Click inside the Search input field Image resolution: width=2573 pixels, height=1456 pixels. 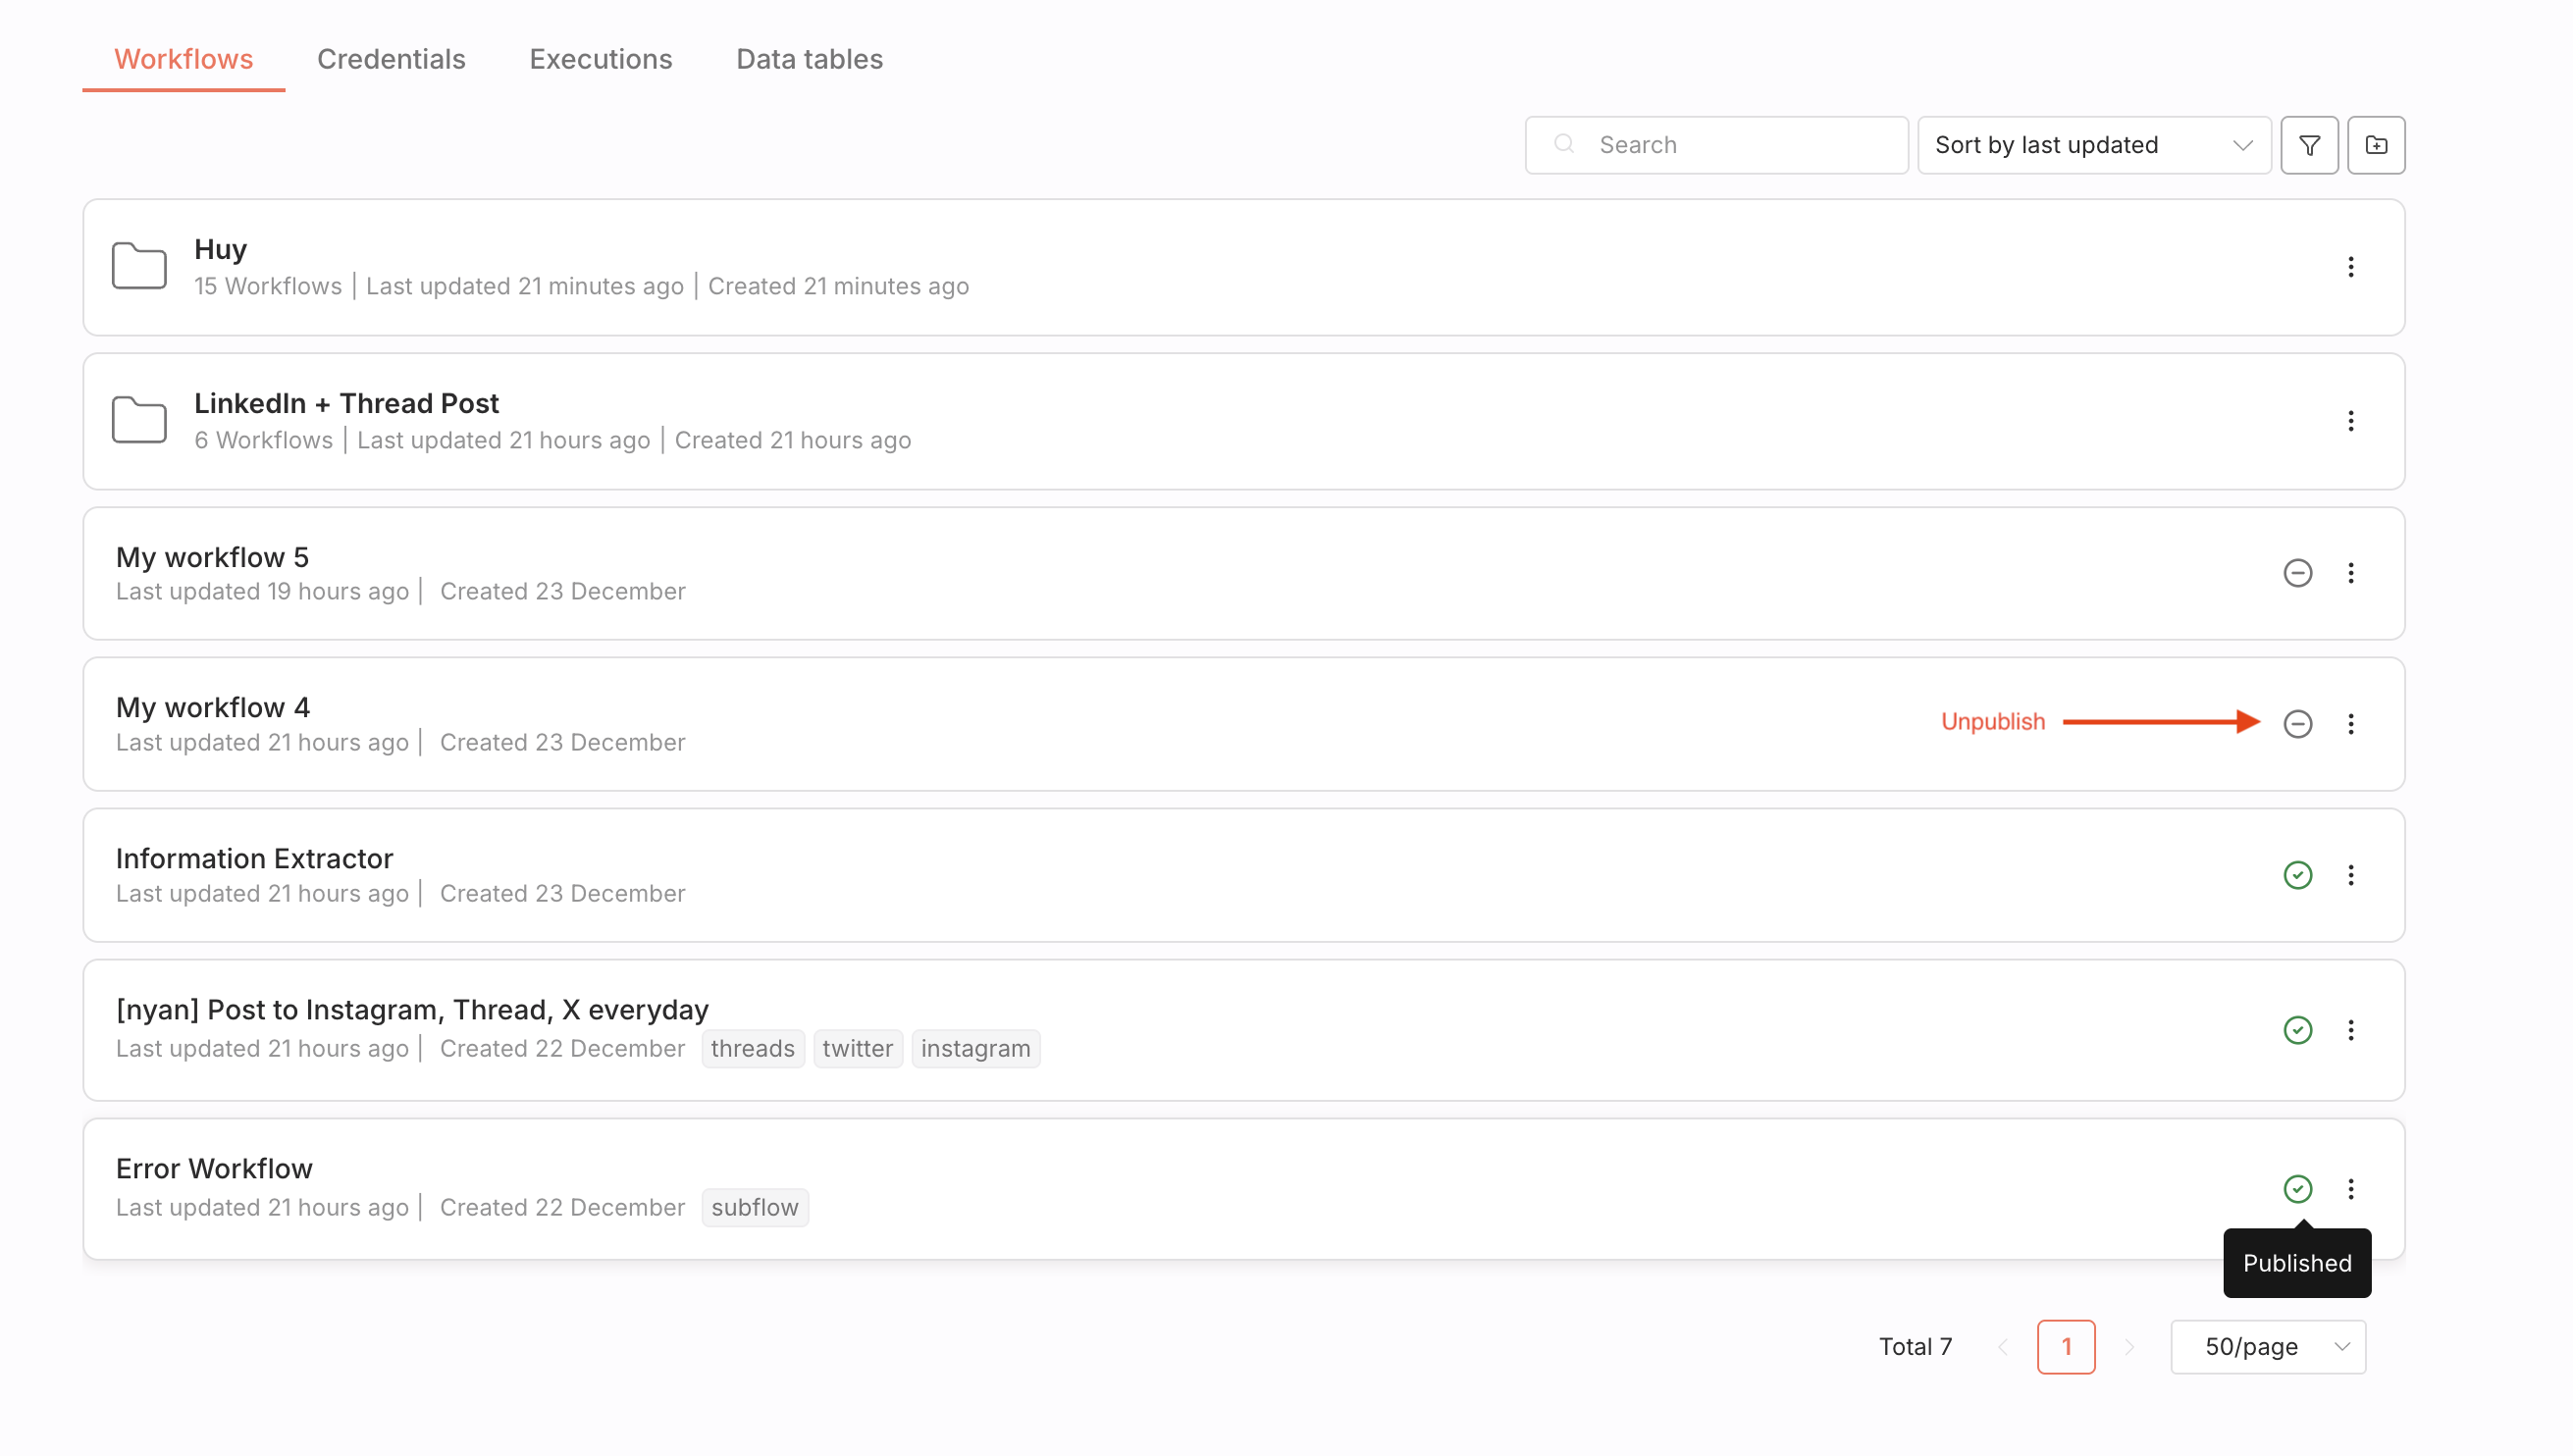pyautogui.click(x=1720, y=144)
